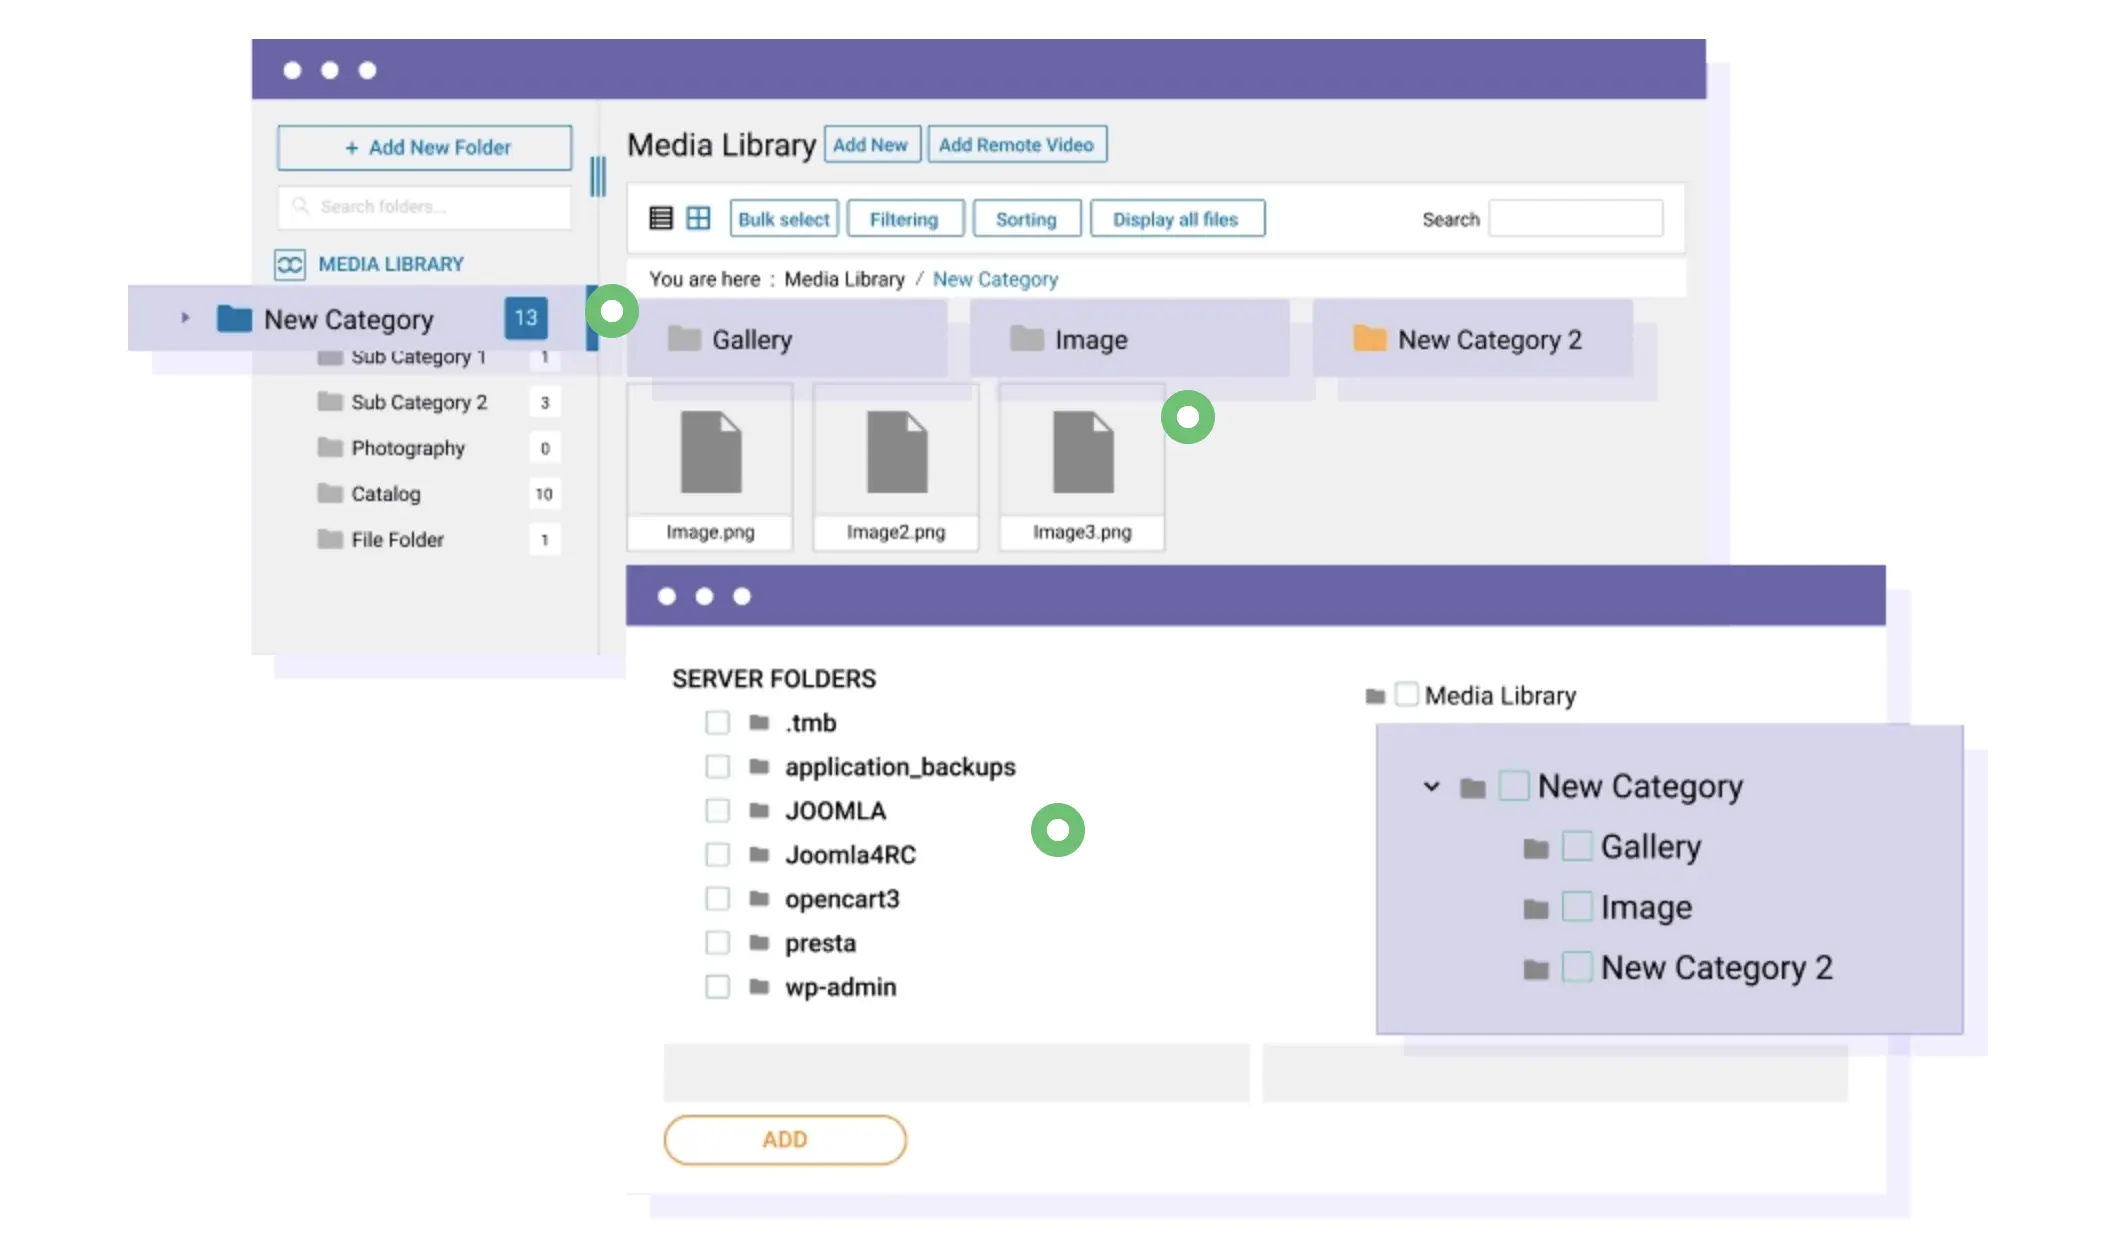
Task: Click the list view icon in Media Library
Action: [662, 218]
